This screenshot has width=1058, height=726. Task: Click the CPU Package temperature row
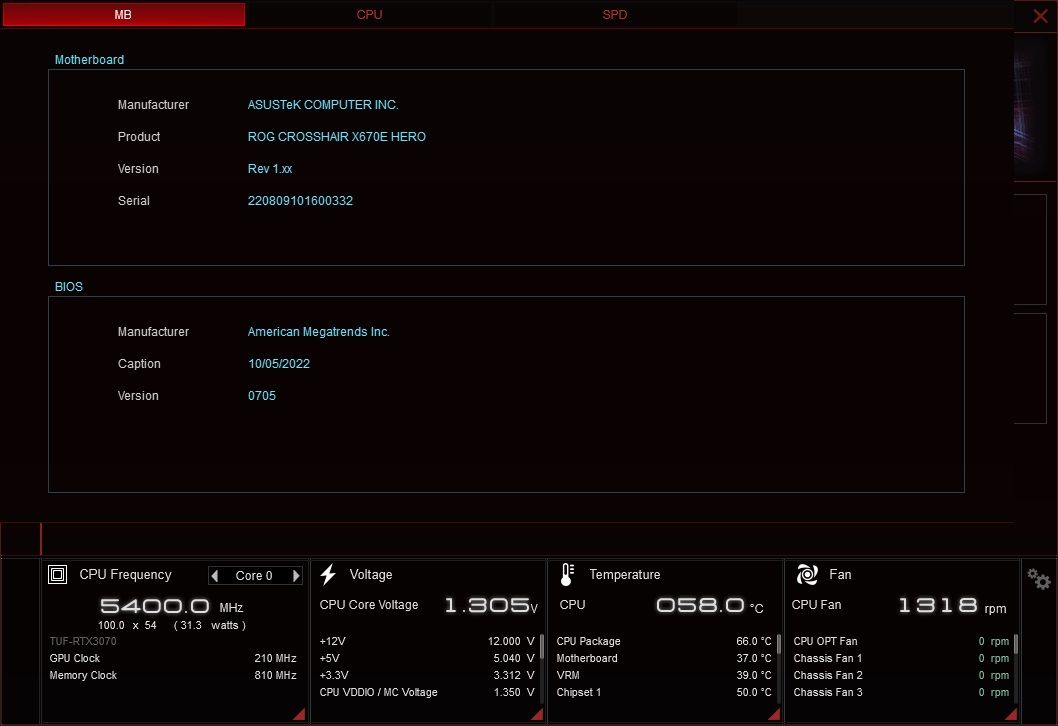664,641
